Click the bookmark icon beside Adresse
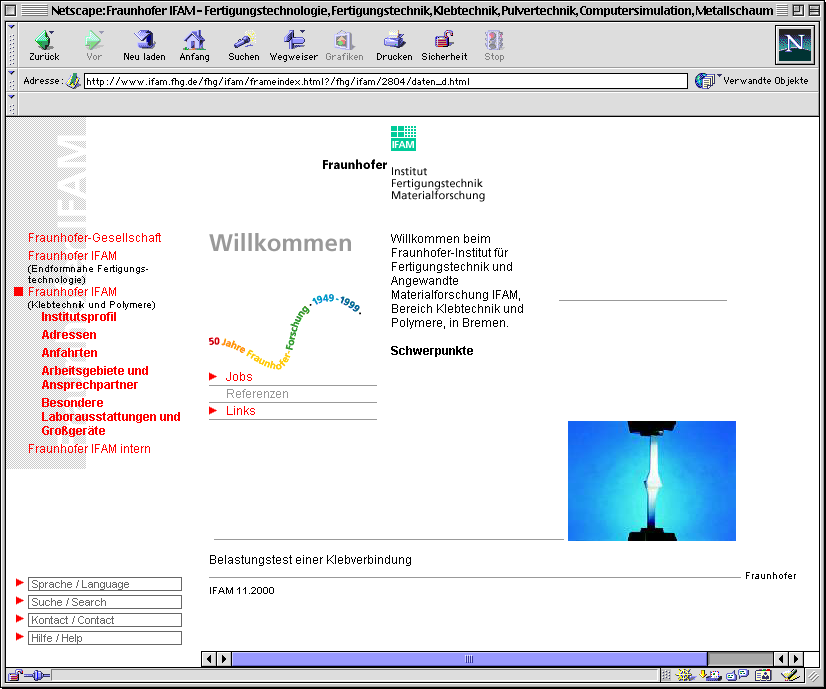The height and width of the screenshot is (689, 826). [74, 81]
